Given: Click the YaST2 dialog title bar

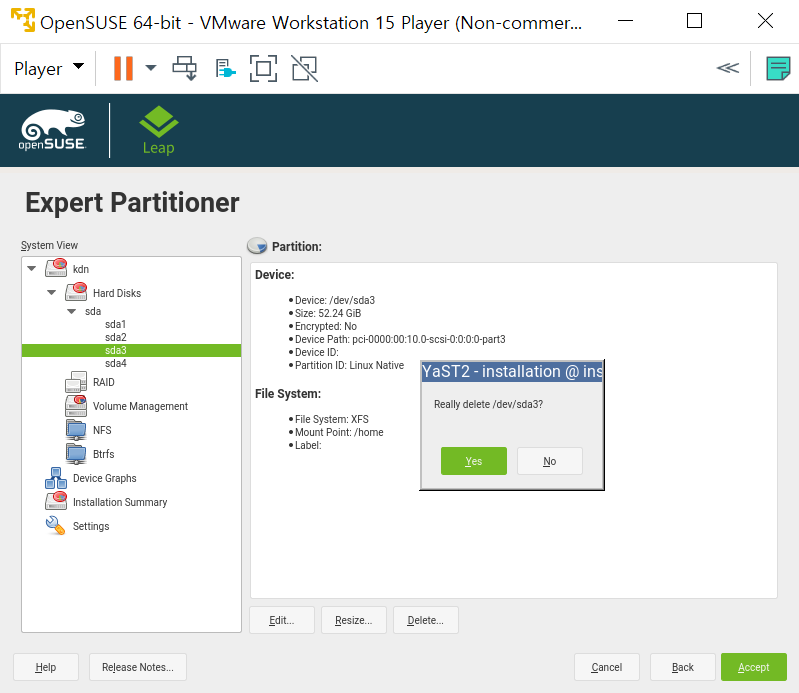Looking at the screenshot, I should 512,371.
